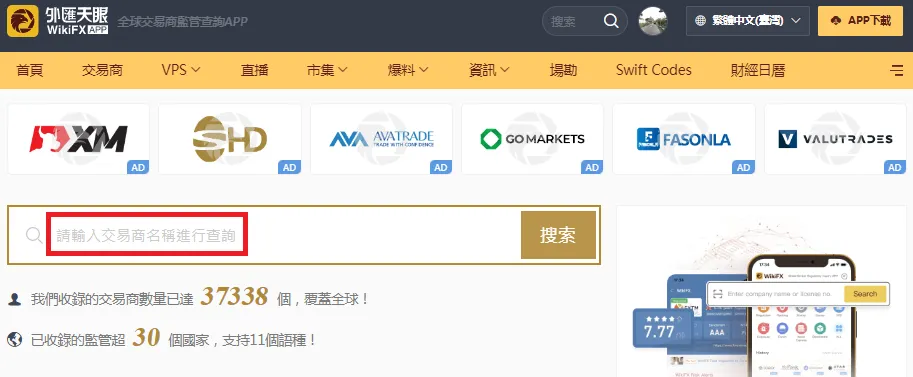Screen dimensions: 913x377
Task: Click the WikiFX logo icon
Action: pyautogui.click(x=23, y=21)
